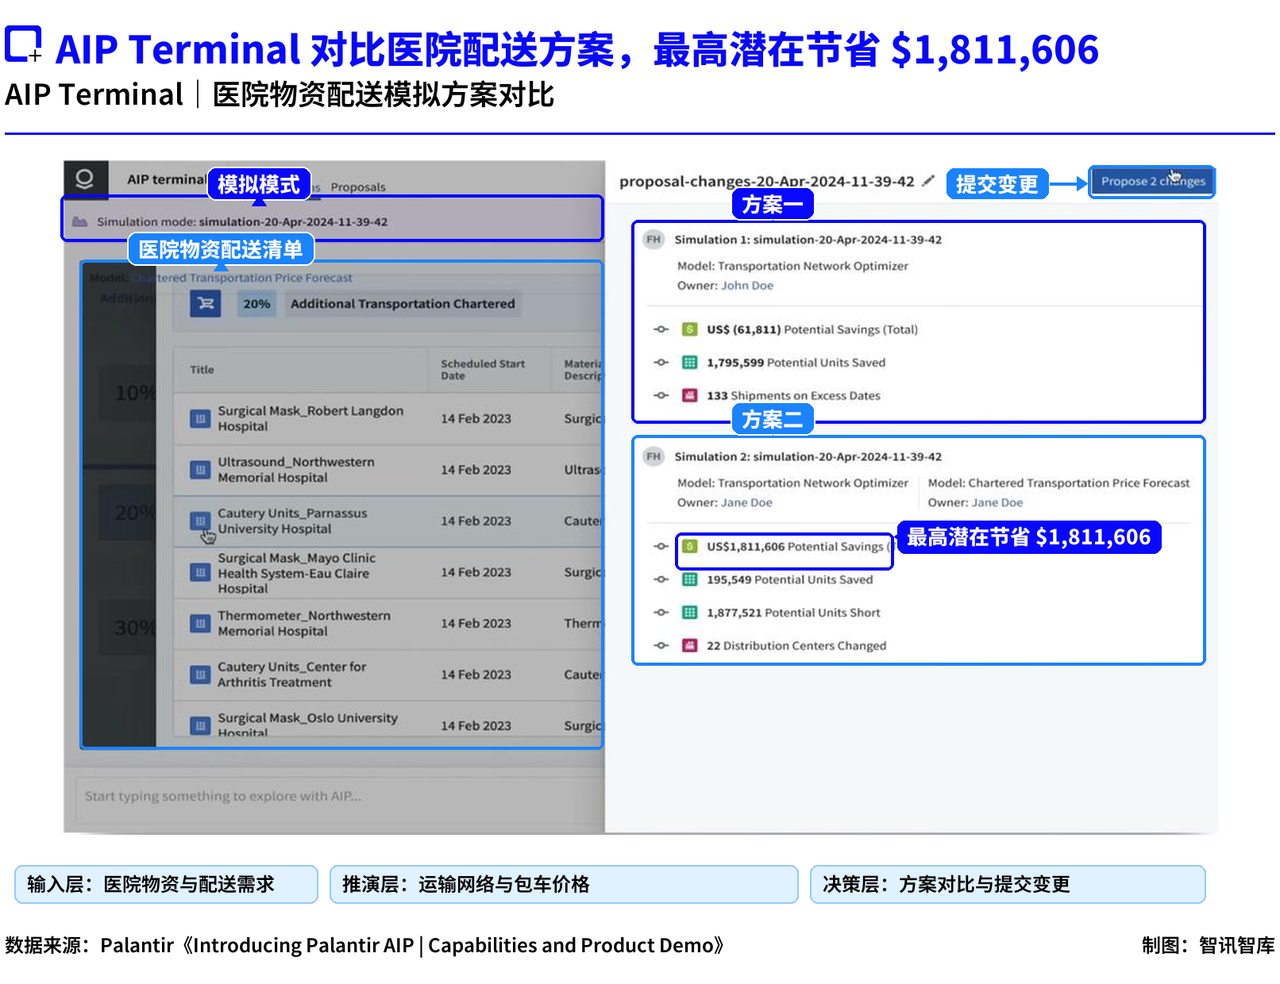
Task: Click the 20% badge beside Additional Transportation Chartered
Action: (257, 303)
